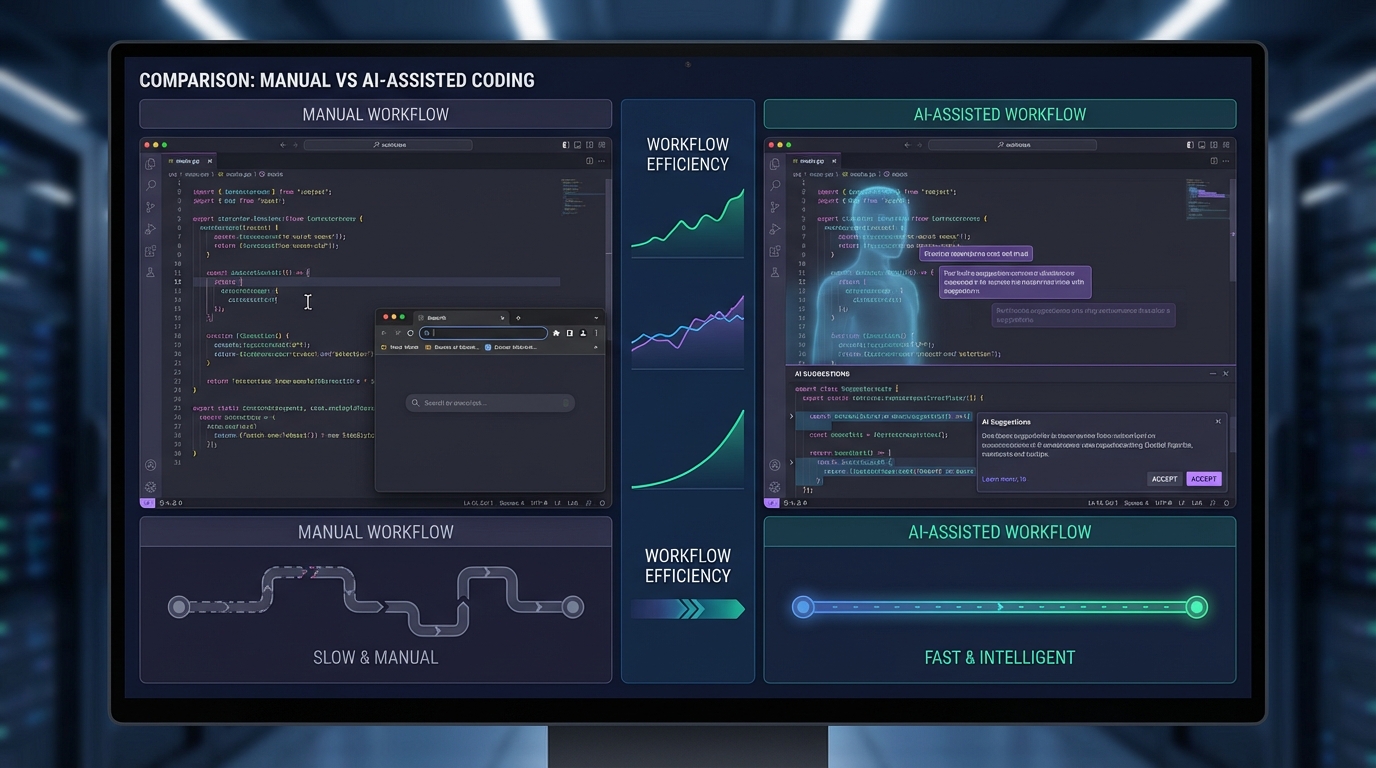Image resolution: width=1376 pixels, height=768 pixels.
Task: Open the Explorer icon in the left sidebar
Action: tap(150, 167)
